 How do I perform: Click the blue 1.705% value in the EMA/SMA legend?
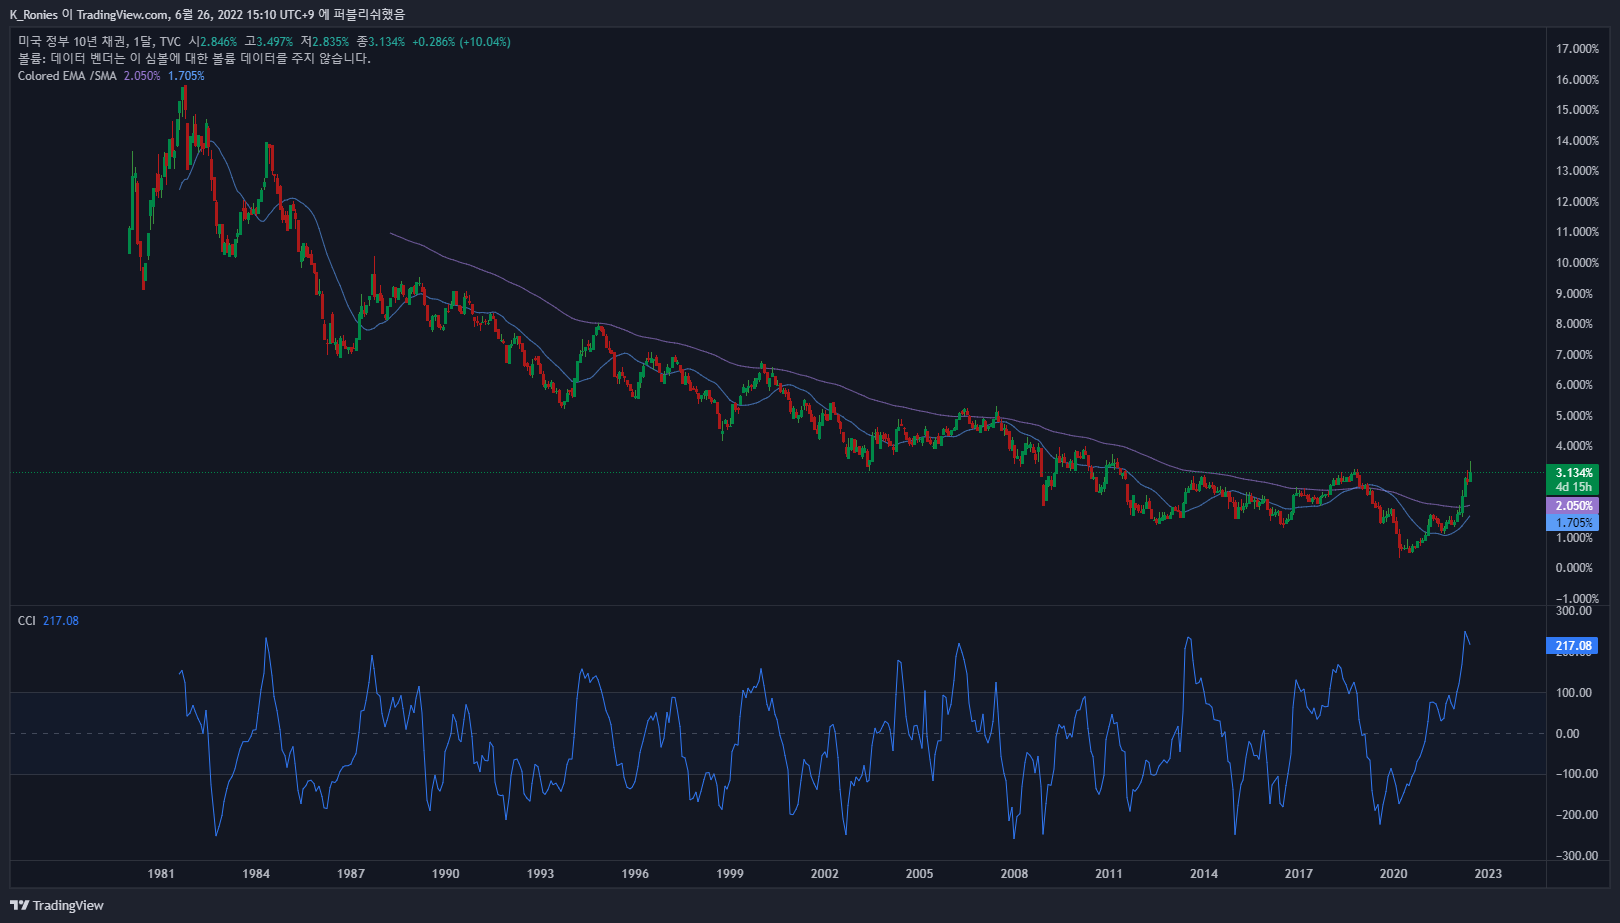tap(186, 76)
